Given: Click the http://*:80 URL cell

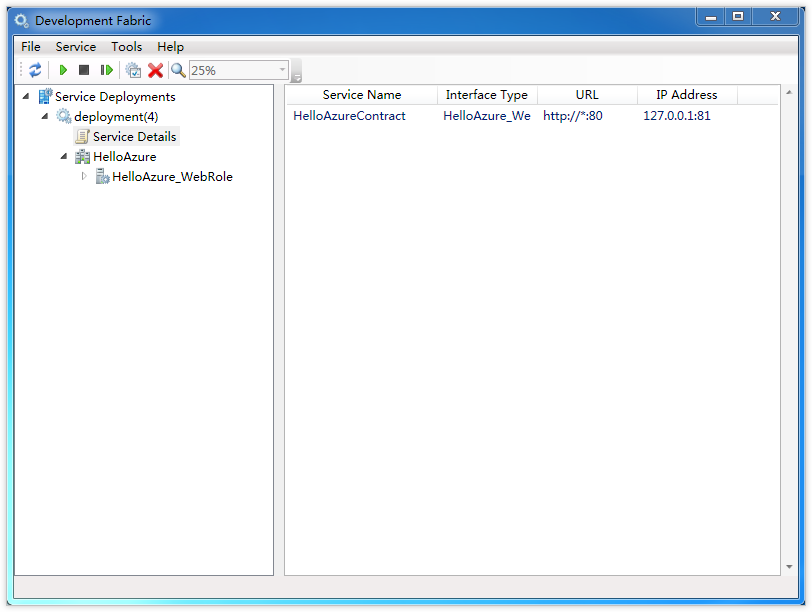Looking at the screenshot, I should [x=573, y=115].
